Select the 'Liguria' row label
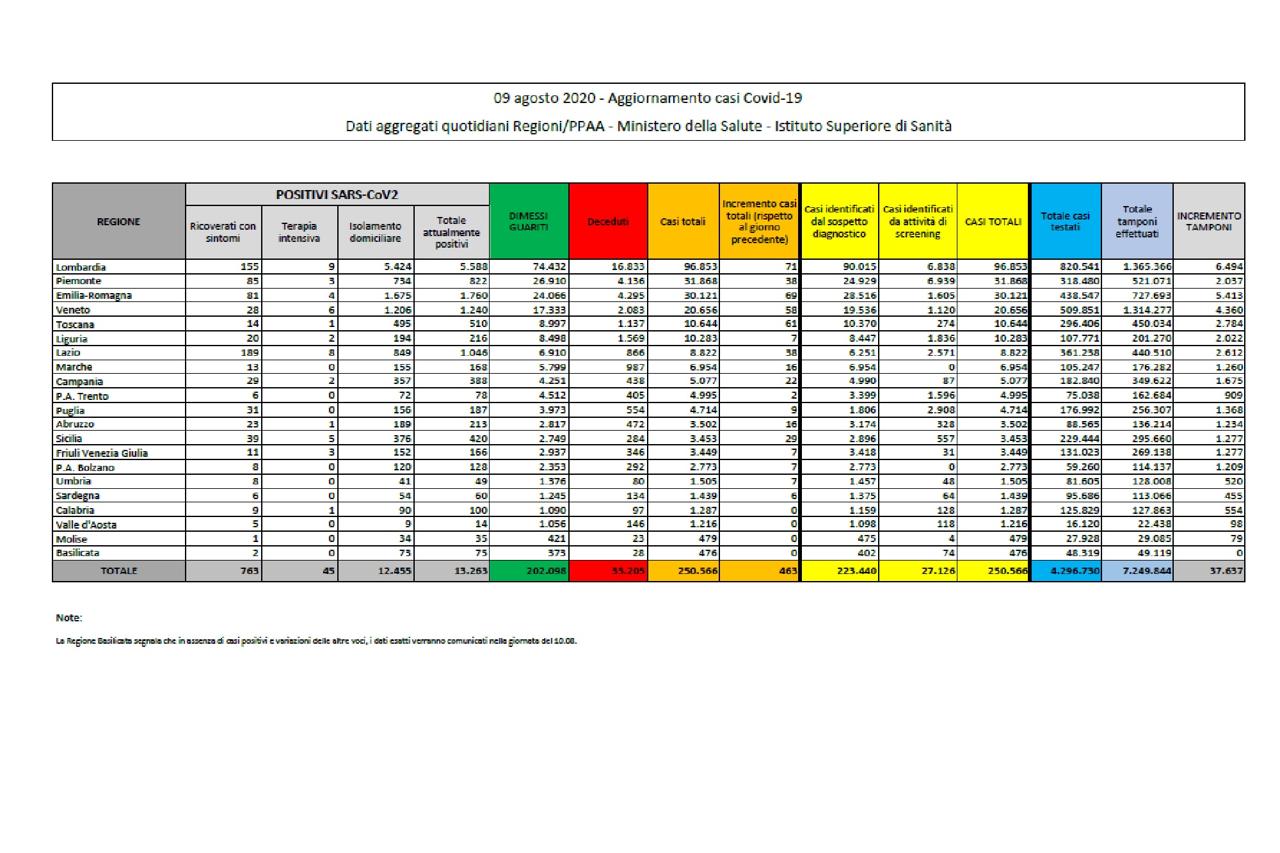This screenshot has height=853, width=1280. click(x=74, y=340)
